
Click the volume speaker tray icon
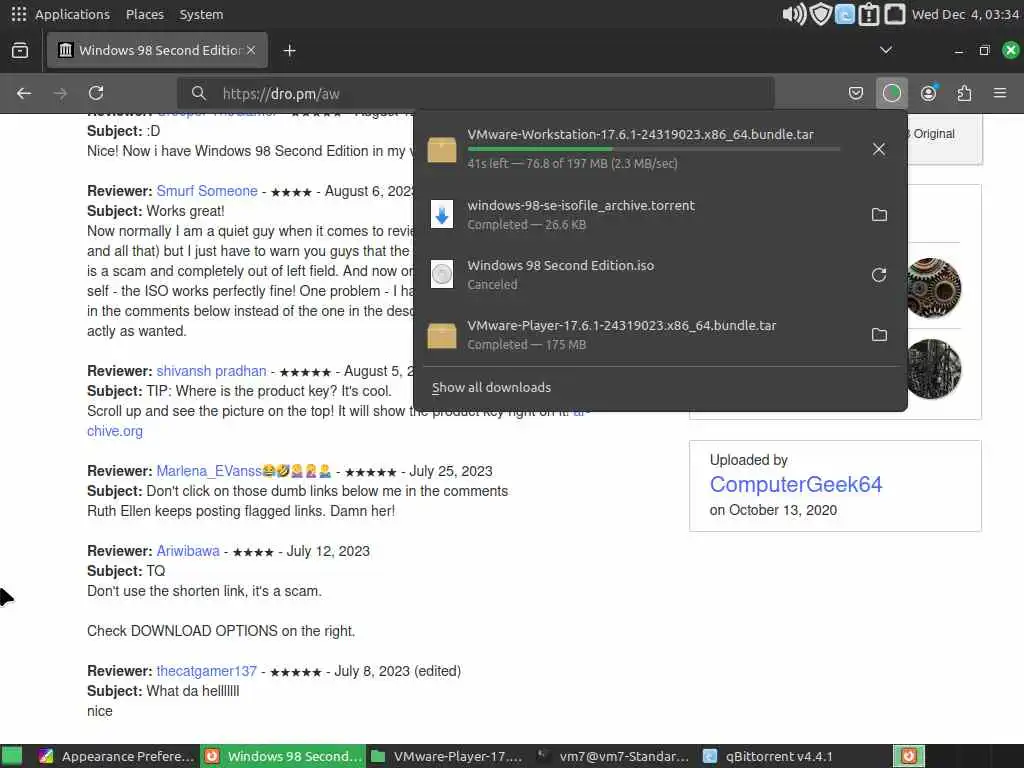[x=793, y=14]
